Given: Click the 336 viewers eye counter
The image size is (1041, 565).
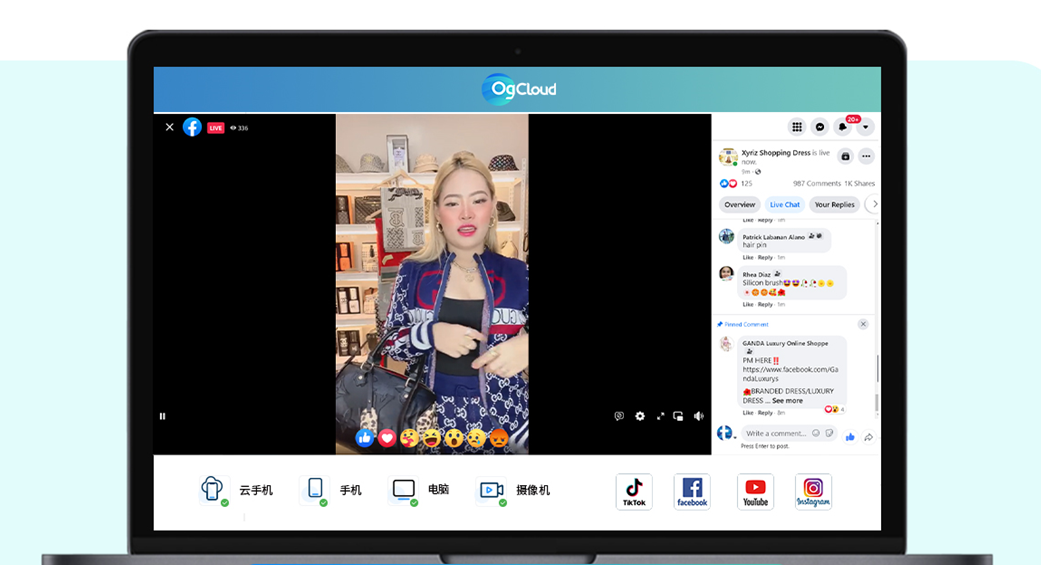Looking at the screenshot, I should [x=239, y=128].
